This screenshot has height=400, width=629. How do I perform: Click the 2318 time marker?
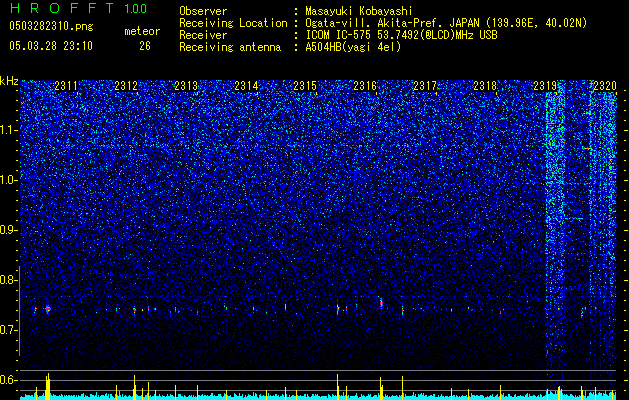pos(485,86)
